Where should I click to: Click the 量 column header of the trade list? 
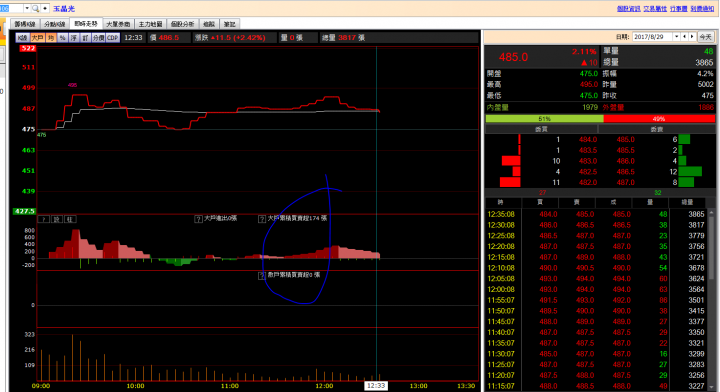point(650,202)
